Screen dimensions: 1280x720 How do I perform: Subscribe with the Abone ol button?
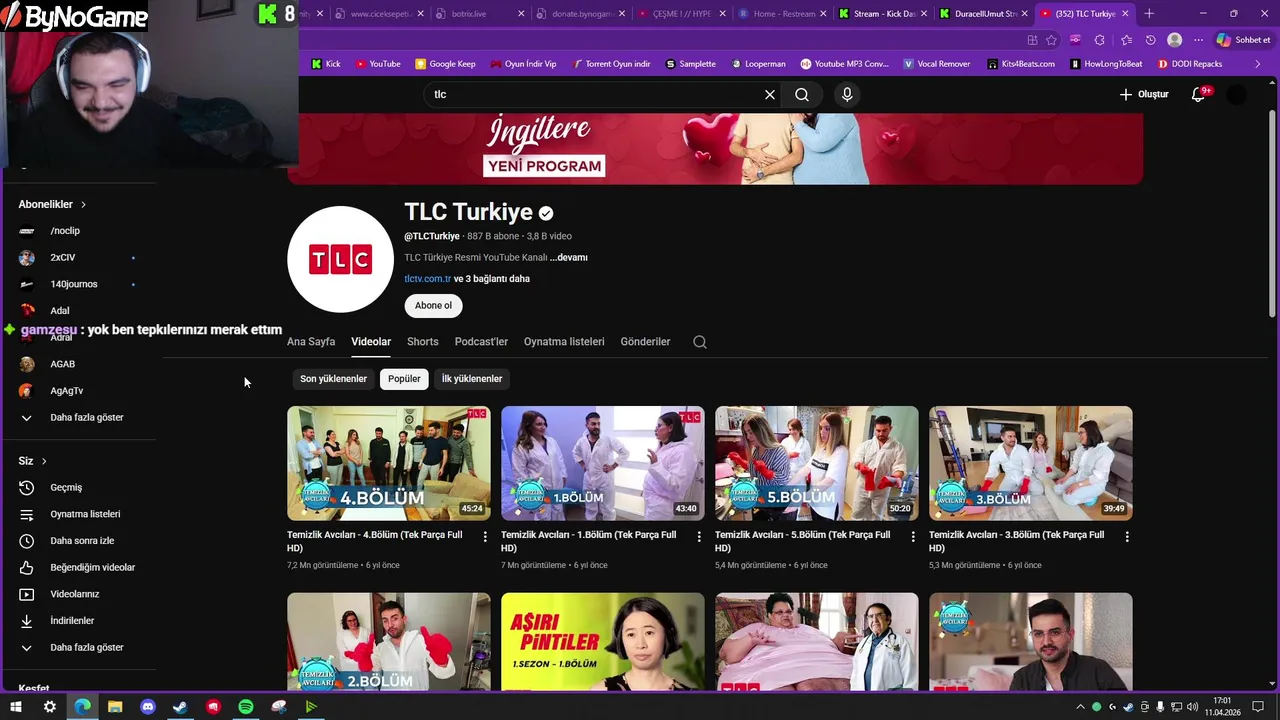433,305
